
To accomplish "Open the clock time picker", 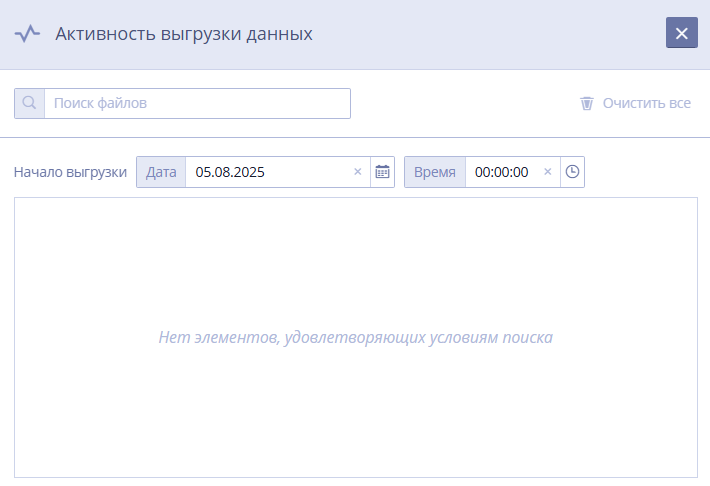I will (572, 172).
